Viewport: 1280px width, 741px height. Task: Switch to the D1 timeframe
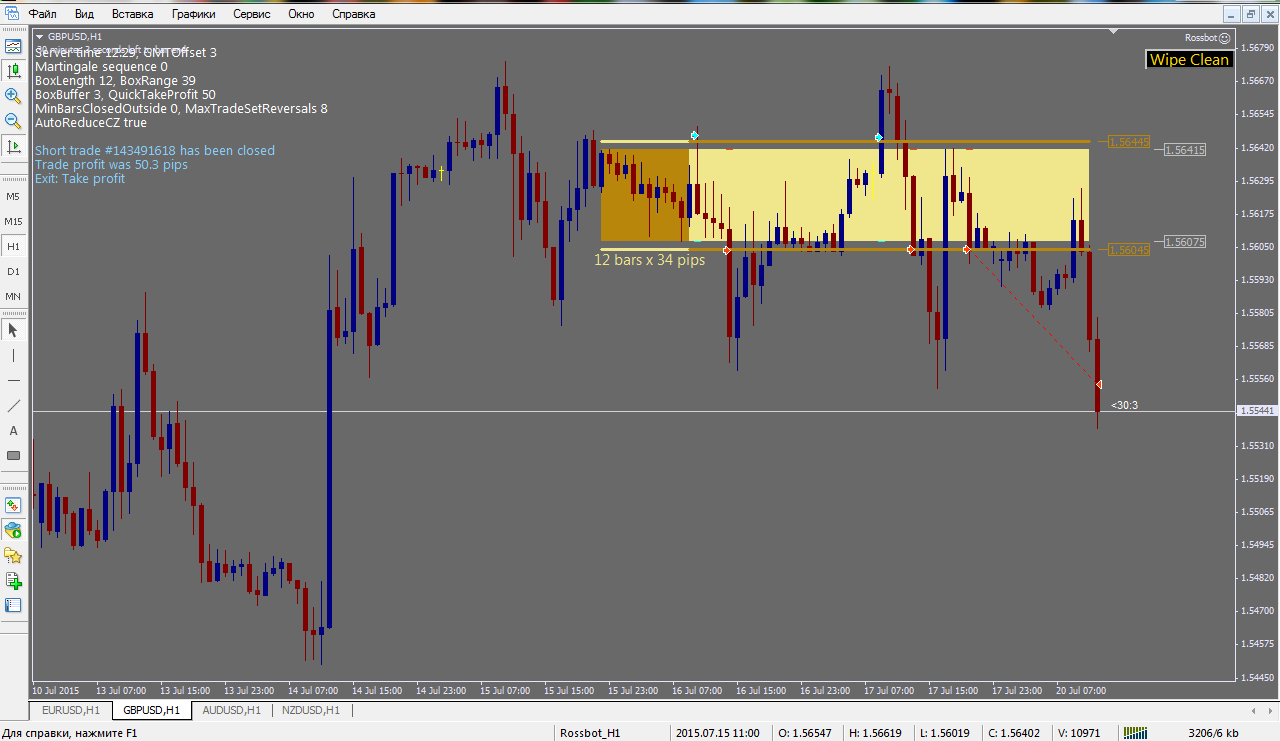[x=13, y=271]
